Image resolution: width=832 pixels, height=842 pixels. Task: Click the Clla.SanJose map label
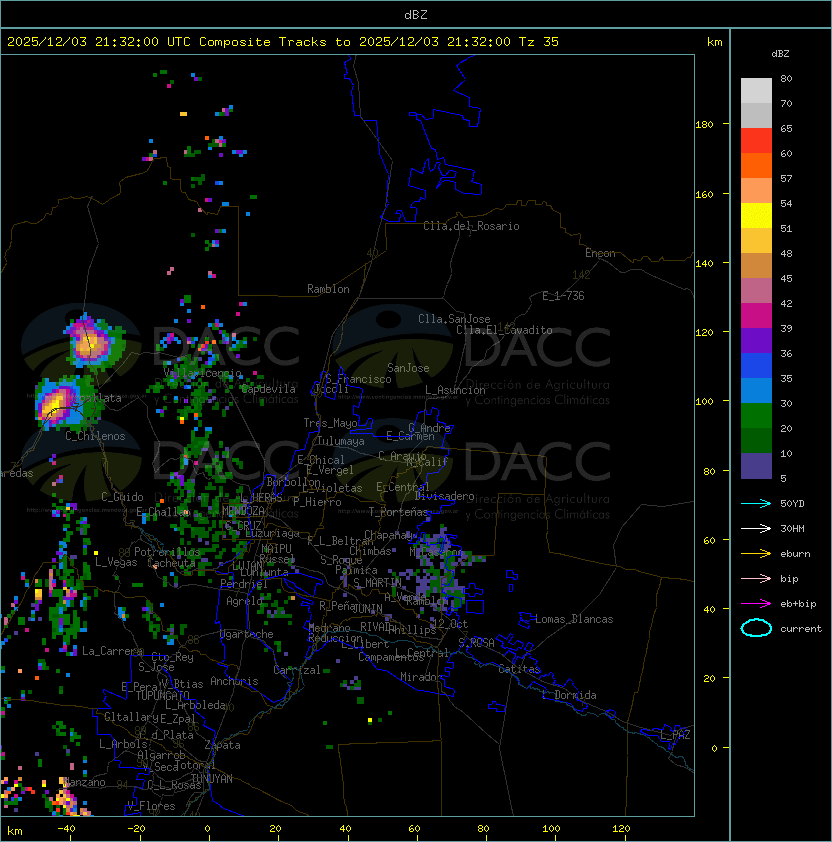(x=454, y=319)
